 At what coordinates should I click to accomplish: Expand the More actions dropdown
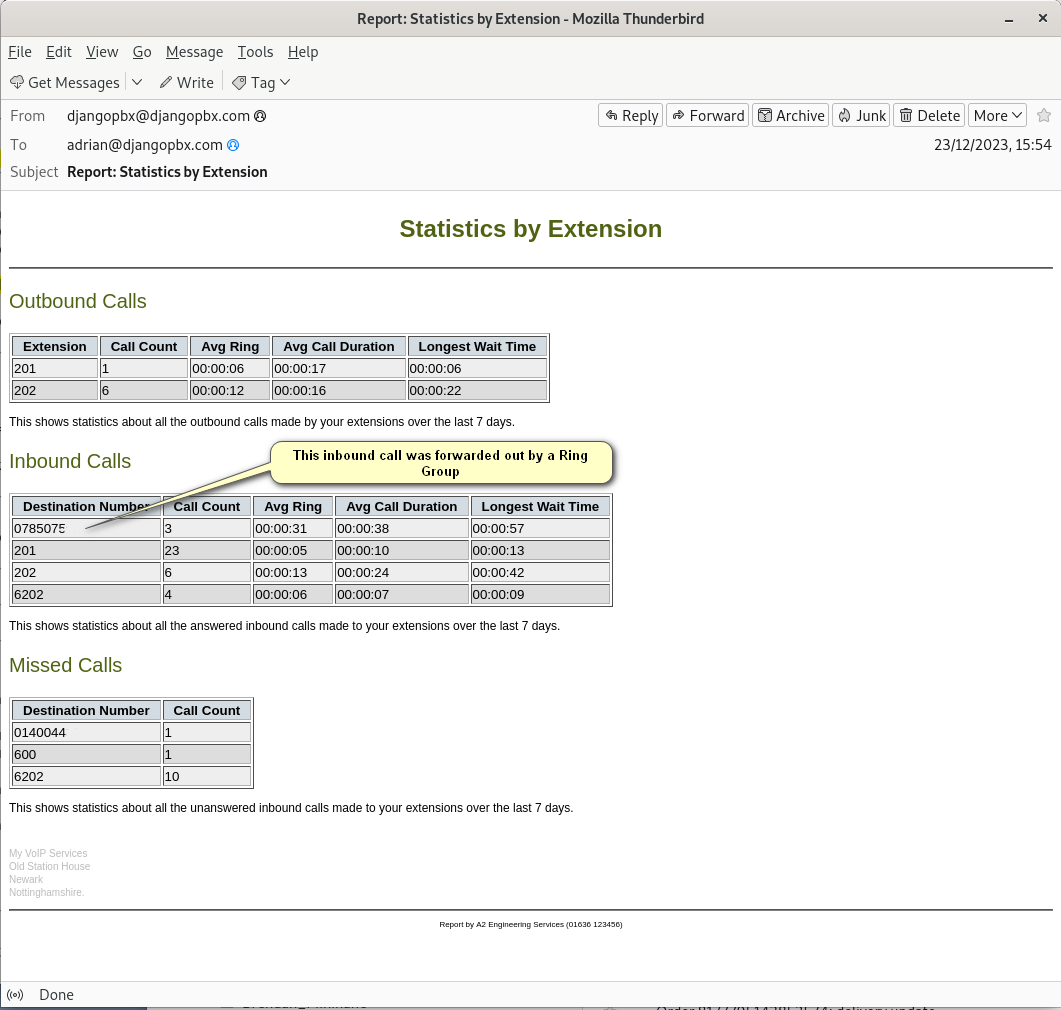(997, 116)
